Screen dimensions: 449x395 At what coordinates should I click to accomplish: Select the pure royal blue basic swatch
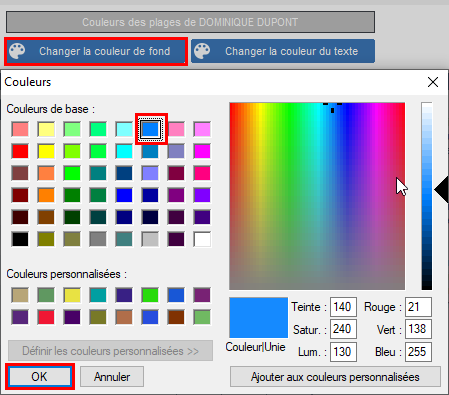tap(124, 195)
